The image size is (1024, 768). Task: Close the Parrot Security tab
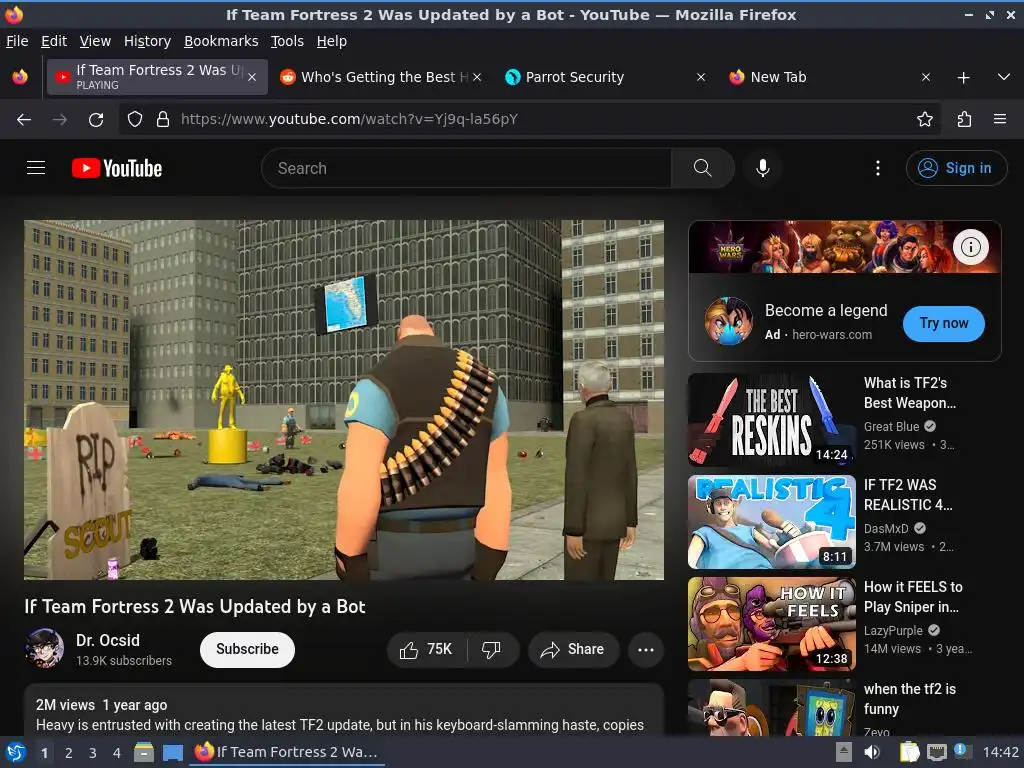[701, 77]
